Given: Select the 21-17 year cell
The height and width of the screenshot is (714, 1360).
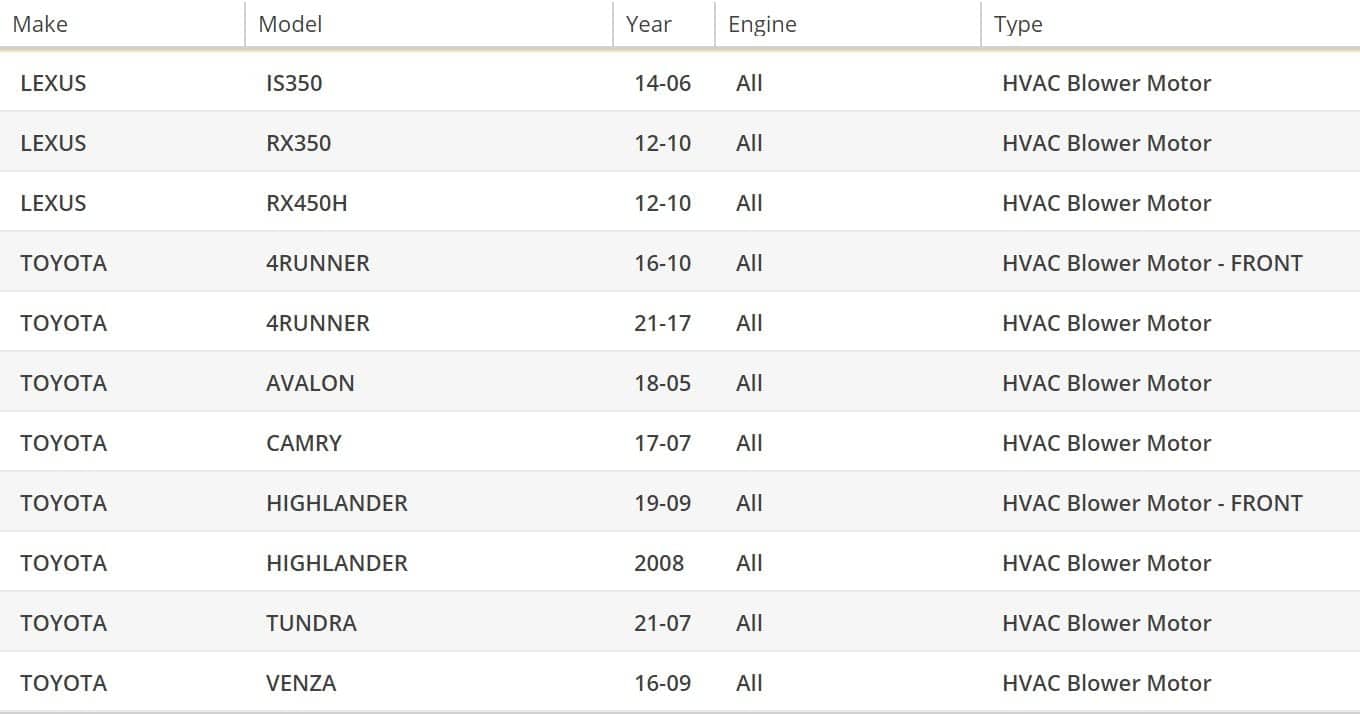Looking at the screenshot, I should click(662, 323).
